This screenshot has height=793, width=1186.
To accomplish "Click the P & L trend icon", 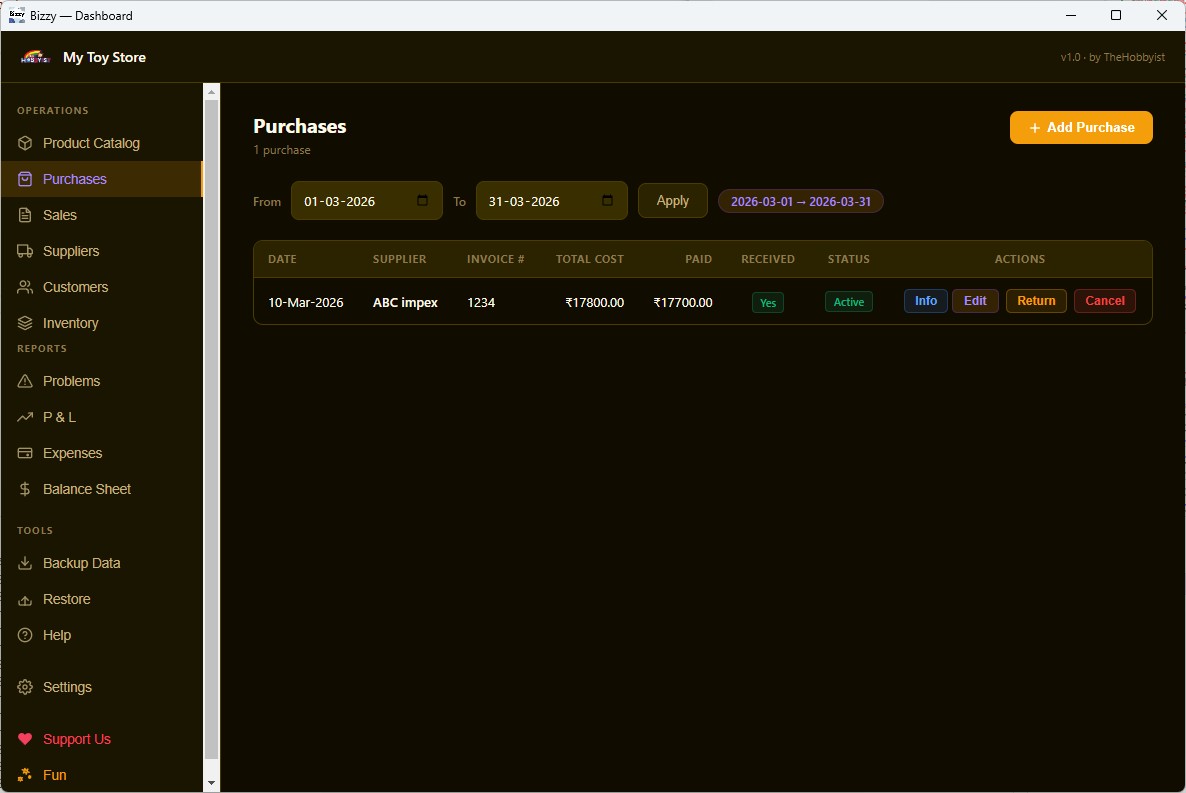I will coord(25,417).
